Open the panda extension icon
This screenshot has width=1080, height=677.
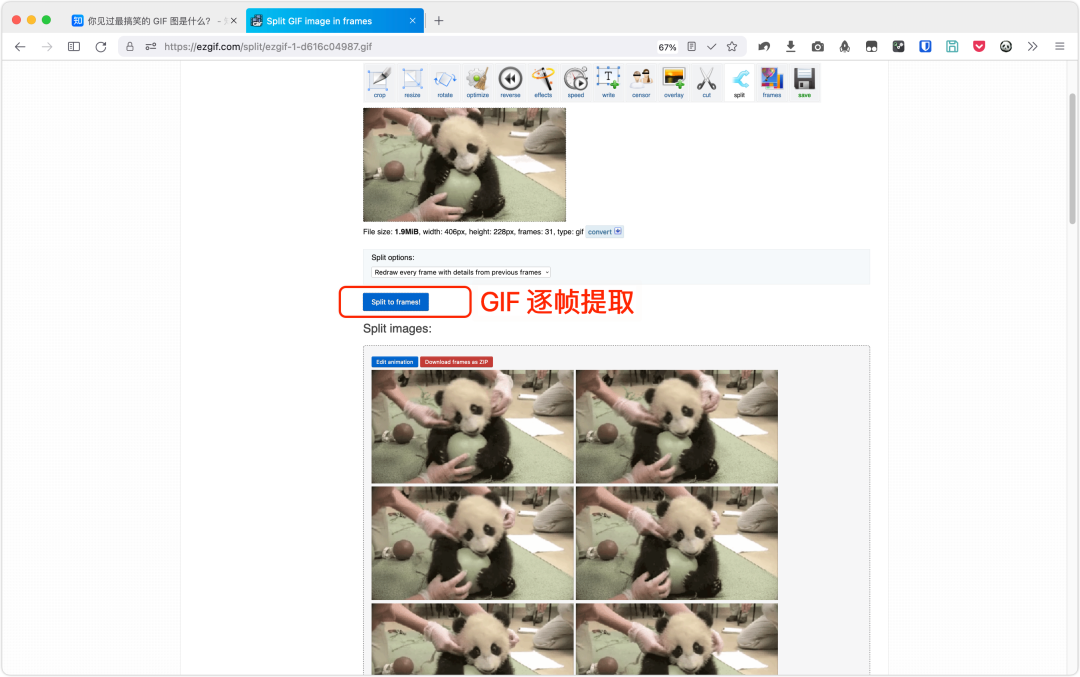click(1006, 47)
